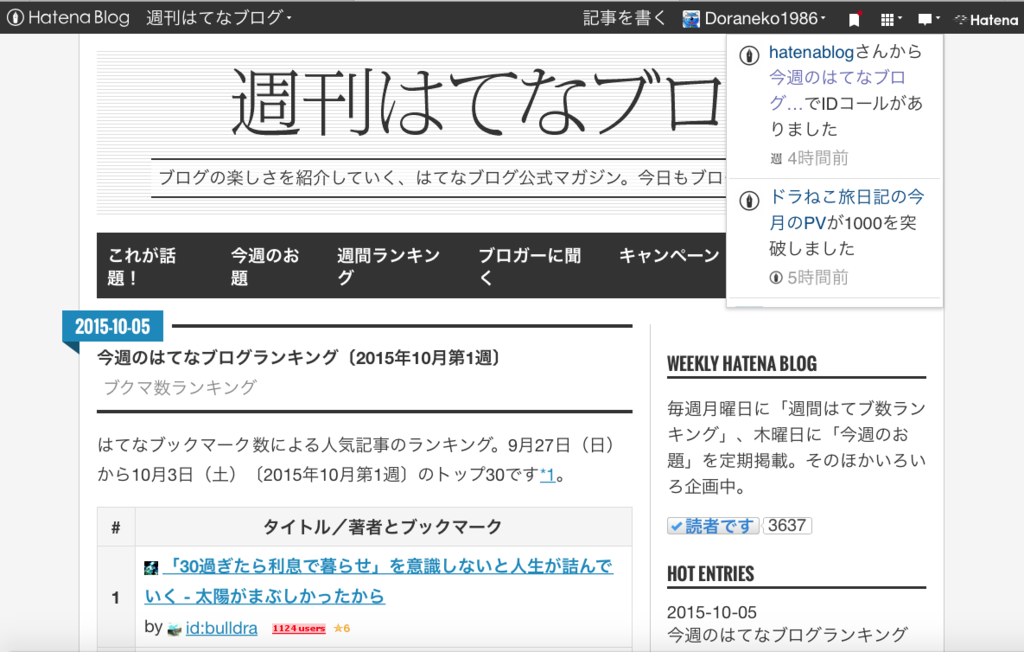Open the キャンペーン menu tab
The height and width of the screenshot is (652, 1024).
click(669, 255)
